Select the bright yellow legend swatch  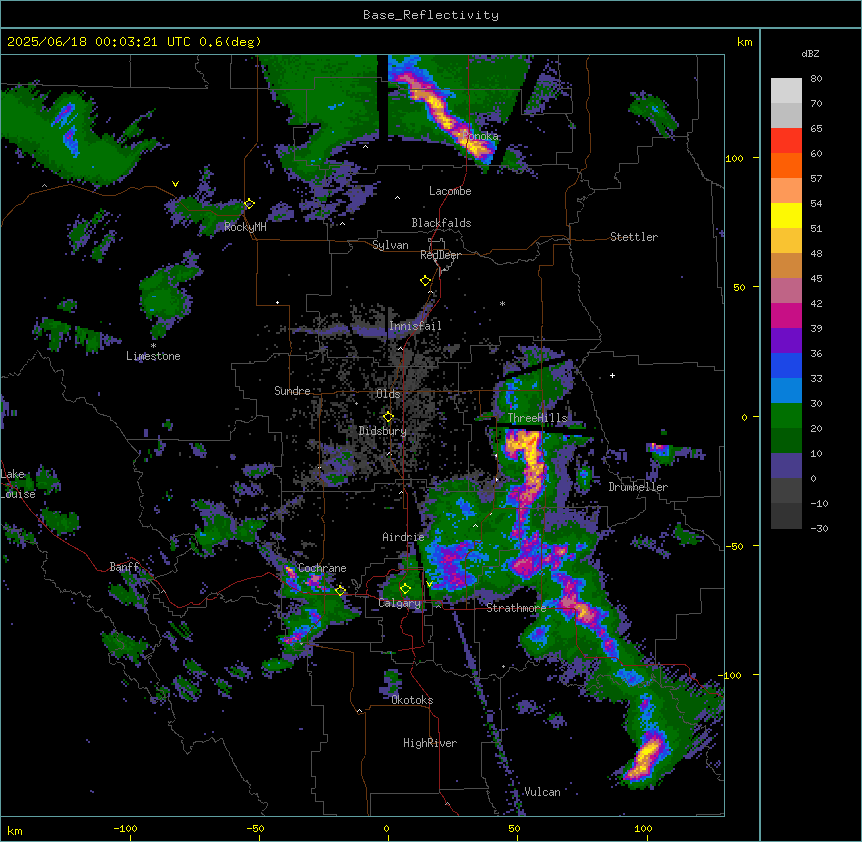coord(786,215)
